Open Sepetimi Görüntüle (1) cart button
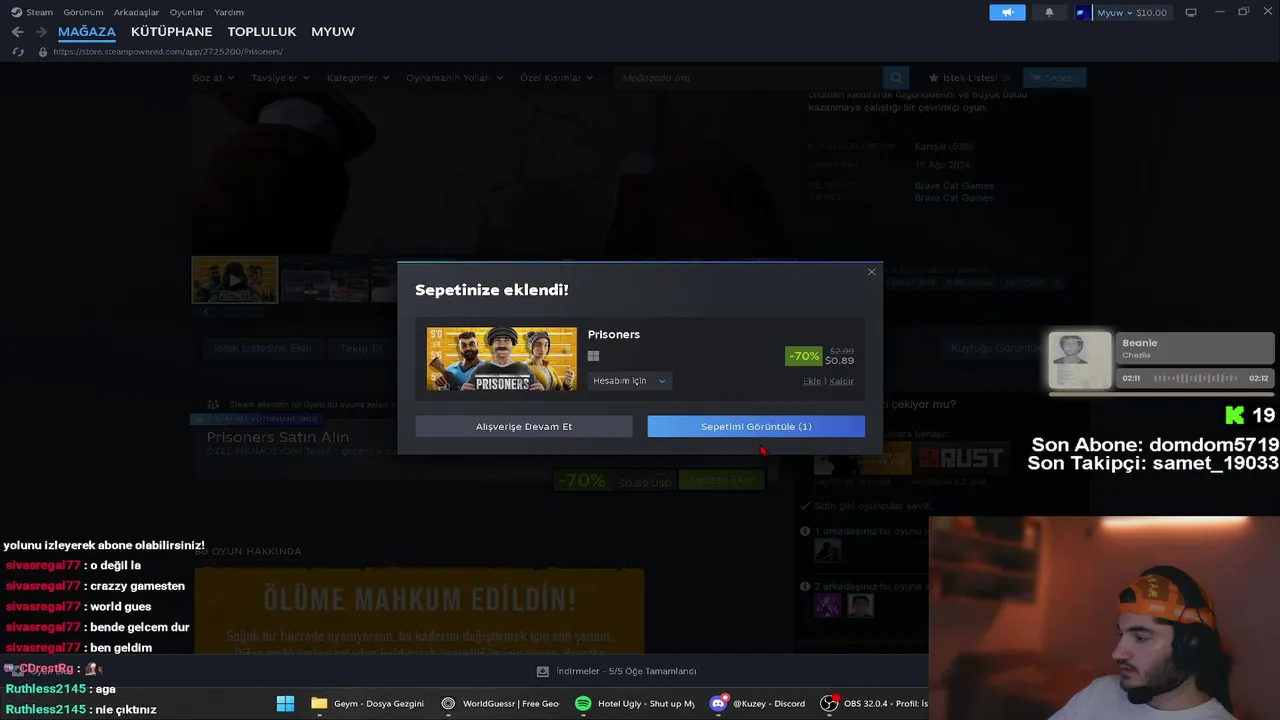1280x720 pixels. pyautogui.click(x=756, y=427)
